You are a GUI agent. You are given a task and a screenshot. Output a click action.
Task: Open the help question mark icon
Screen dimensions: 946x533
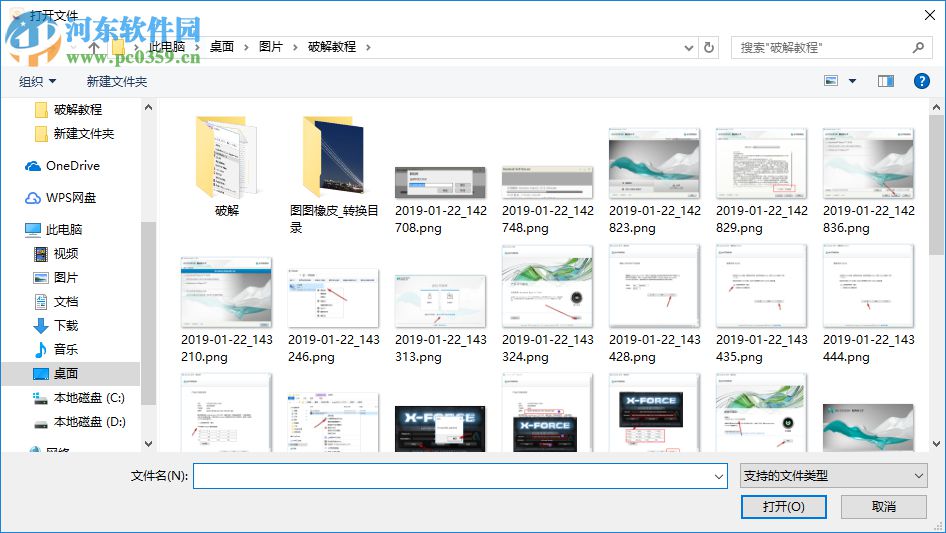(x=921, y=81)
